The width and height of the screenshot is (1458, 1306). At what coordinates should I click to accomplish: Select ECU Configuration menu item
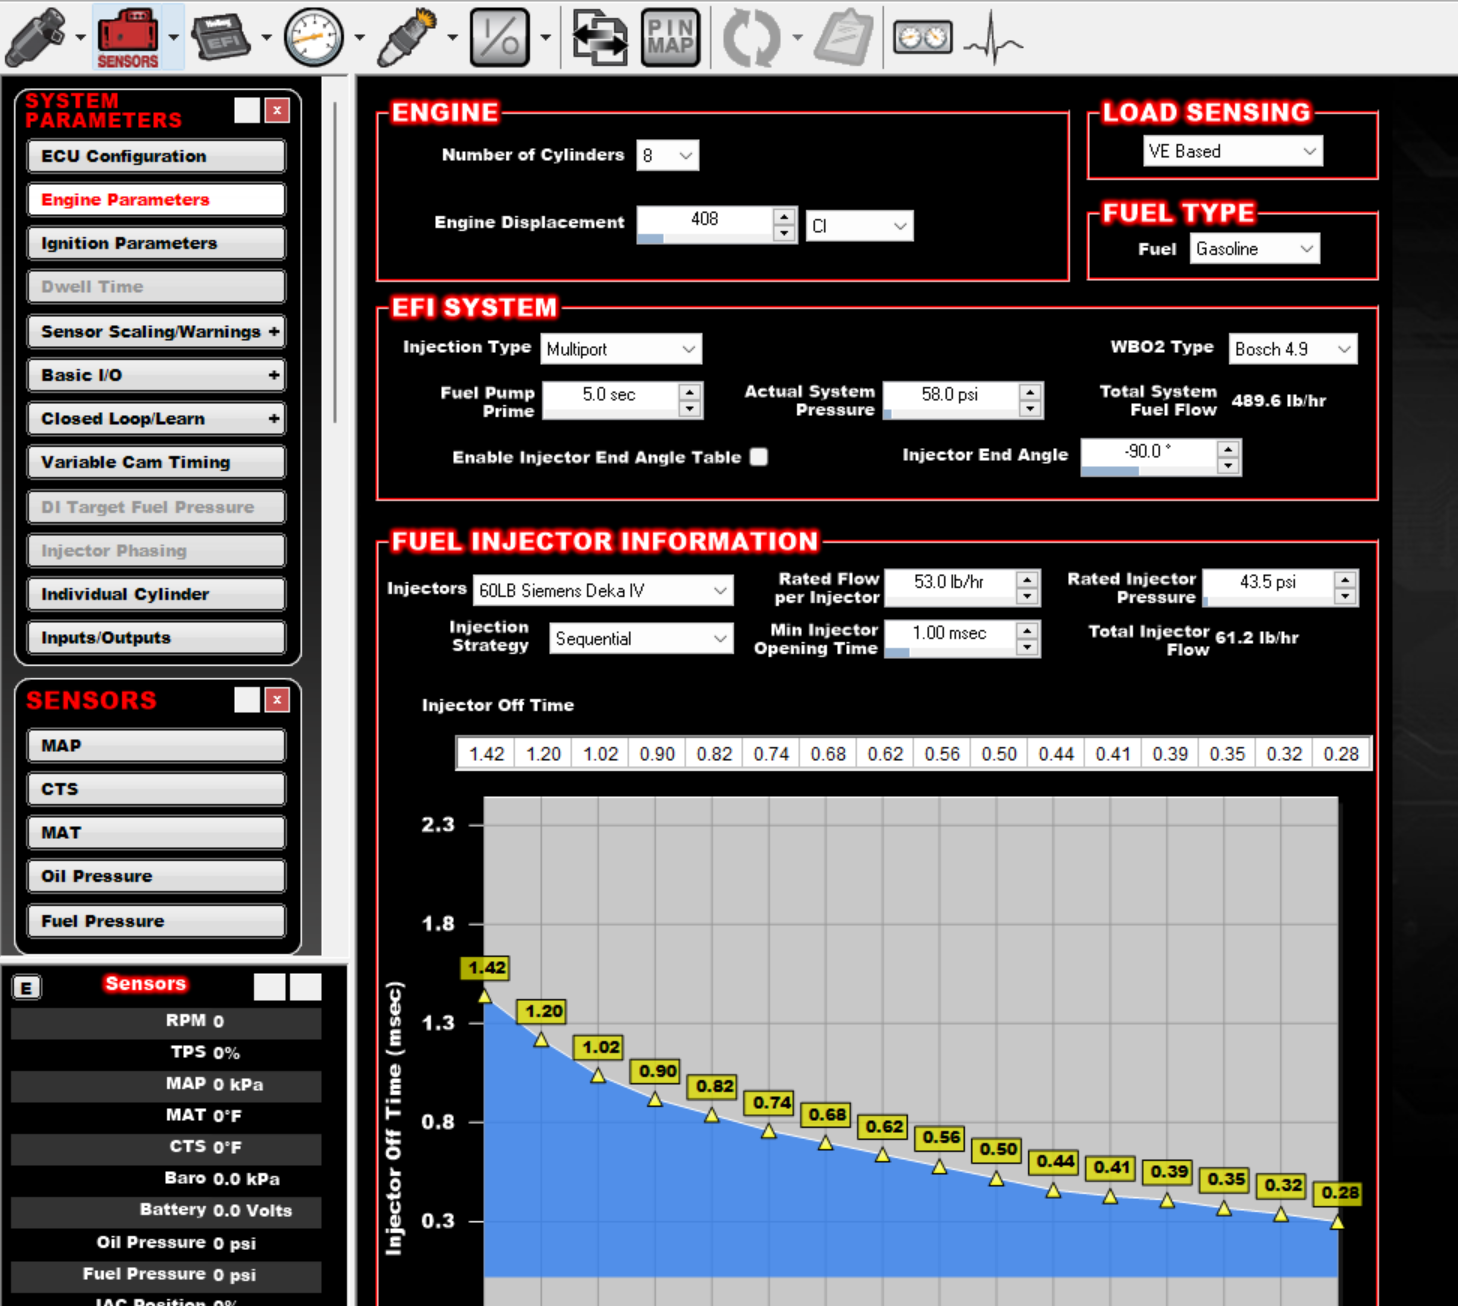(x=156, y=156)
